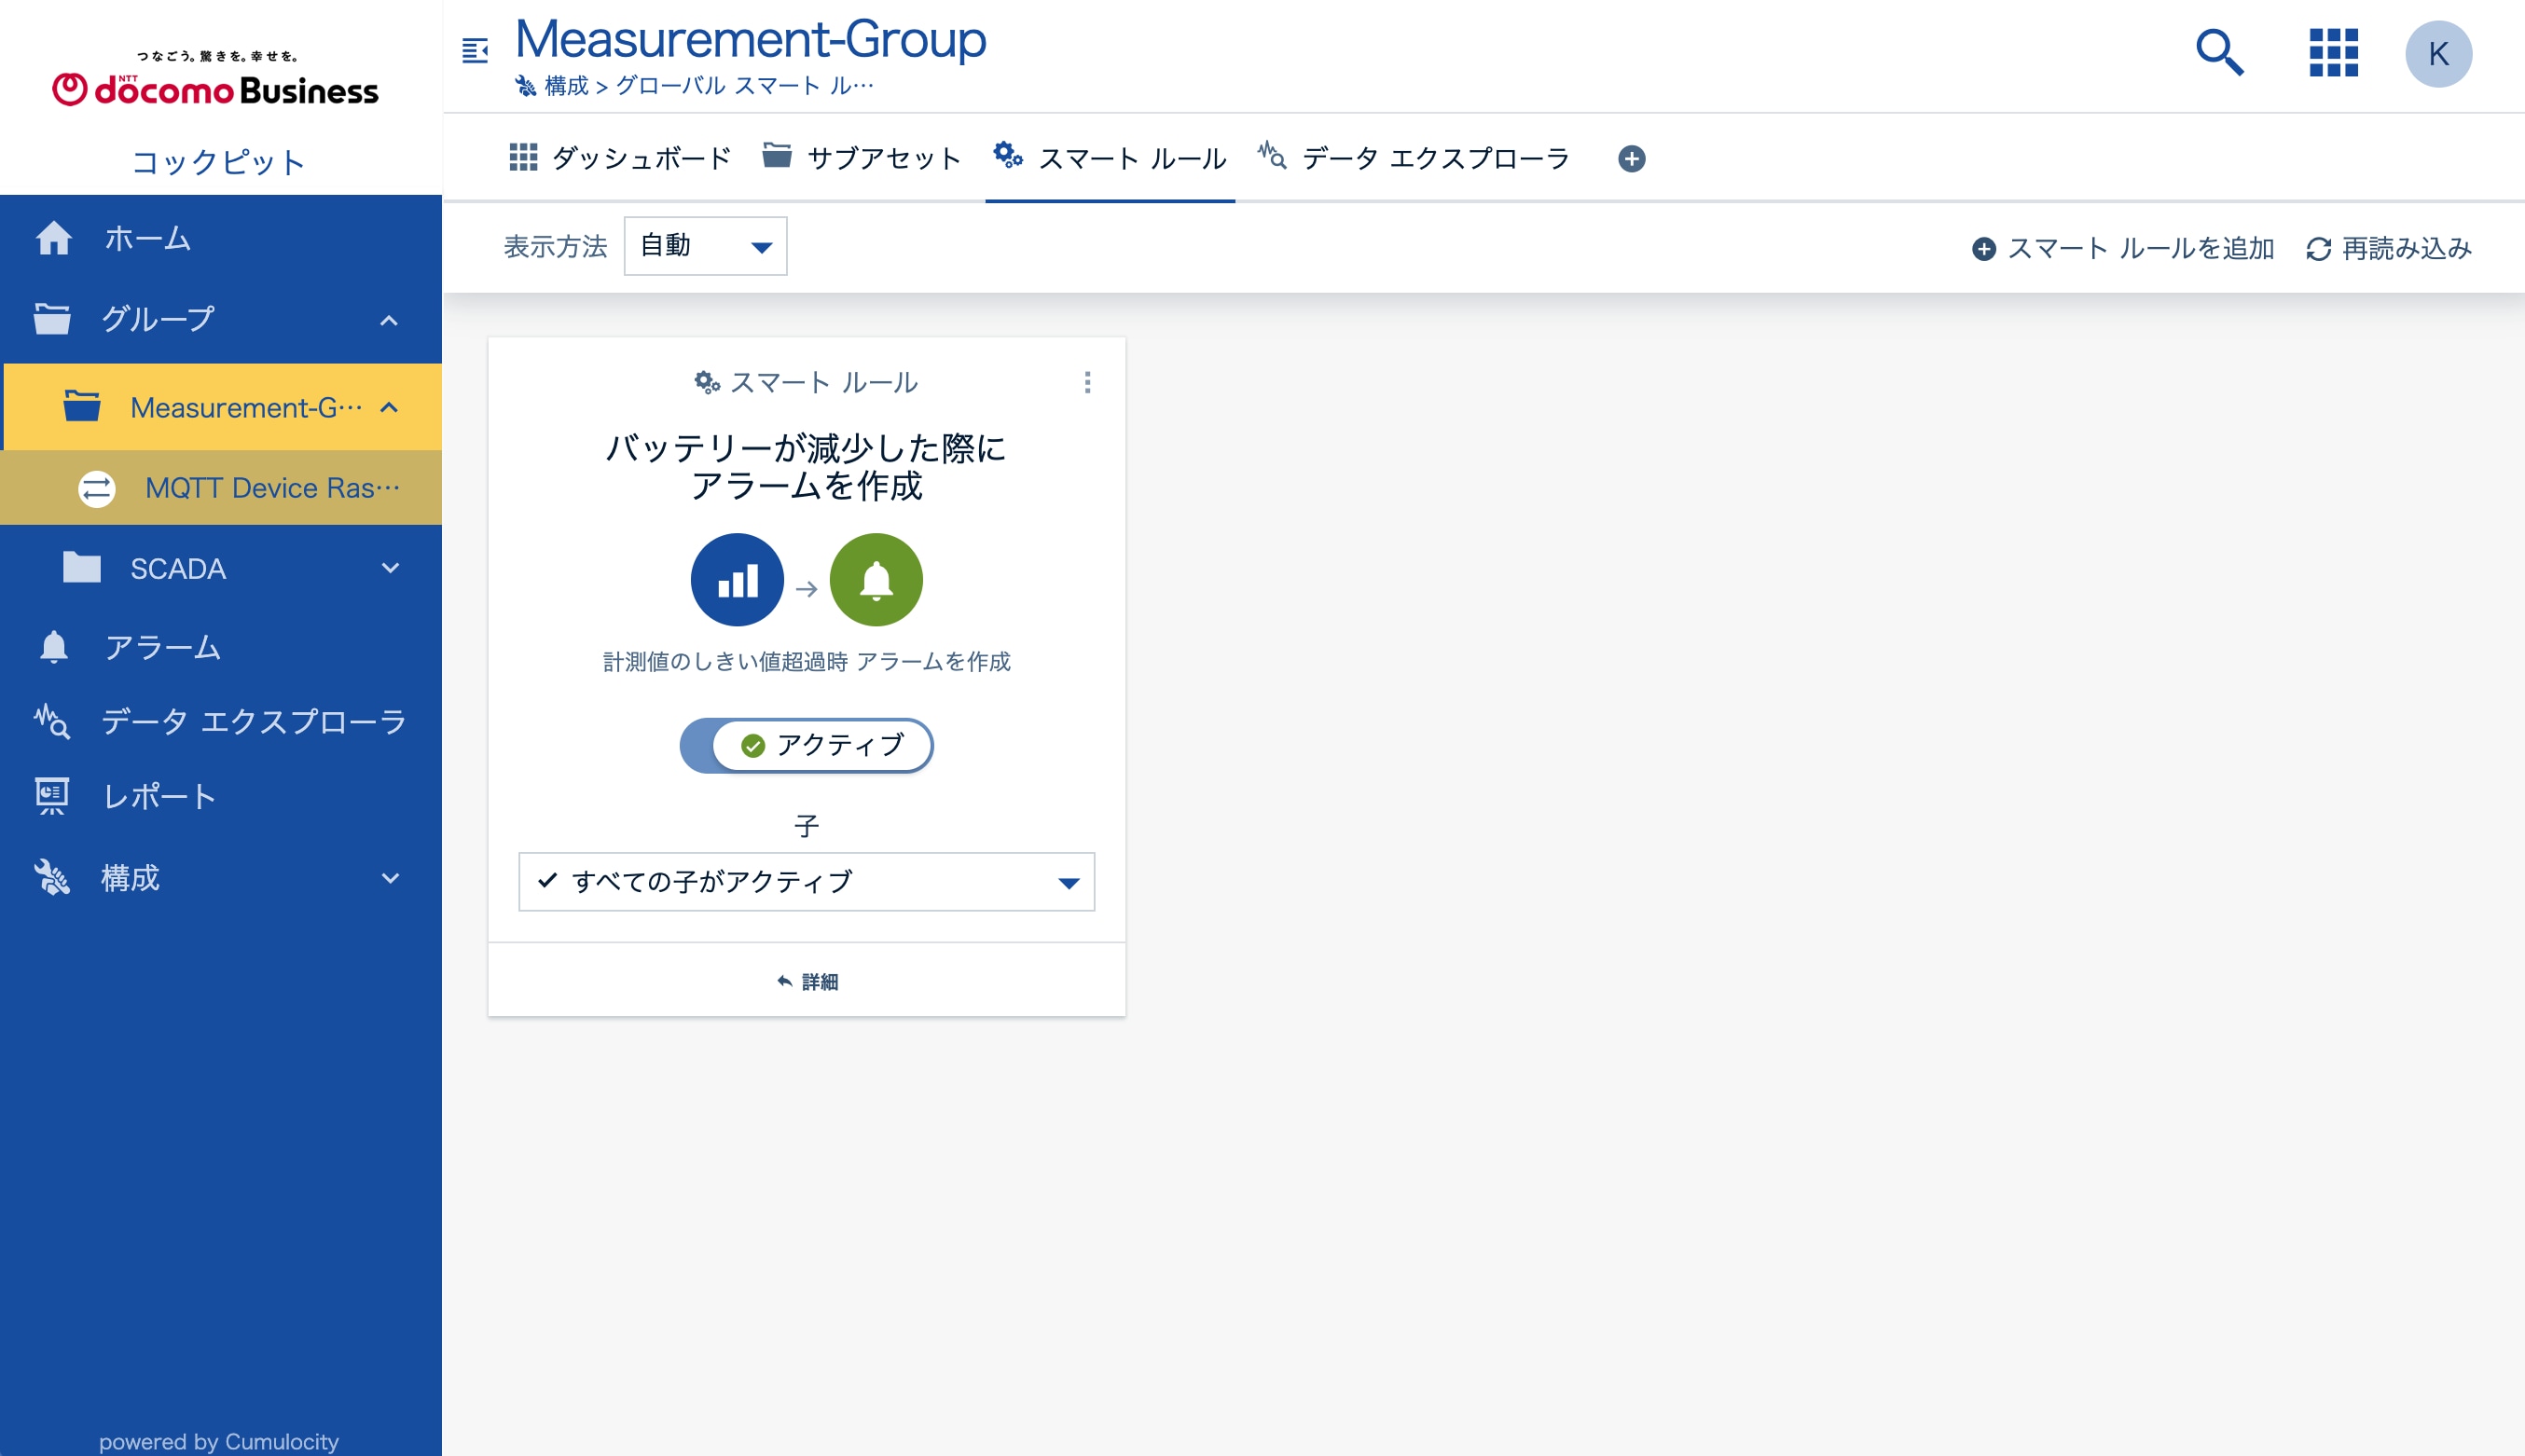Click the アラーム bell icon in sidebar

(53, 647)
